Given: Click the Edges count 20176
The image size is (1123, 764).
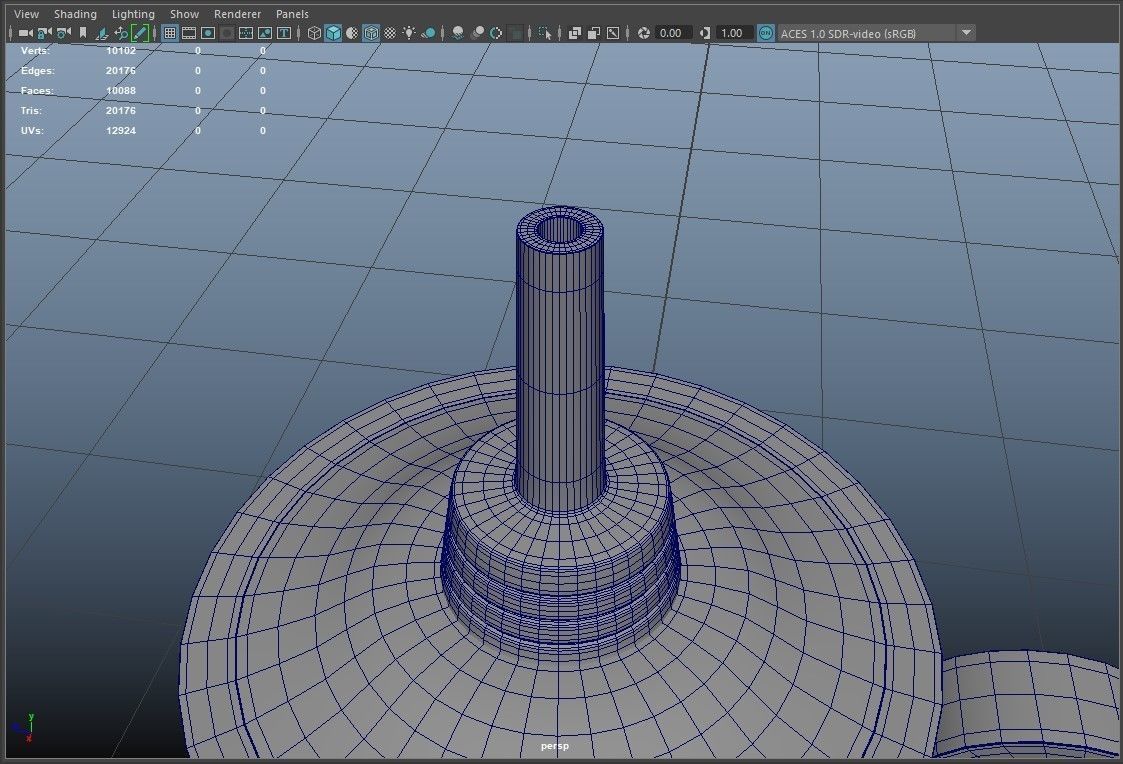Looking at the screenshot, I should [x=120, y=71].
